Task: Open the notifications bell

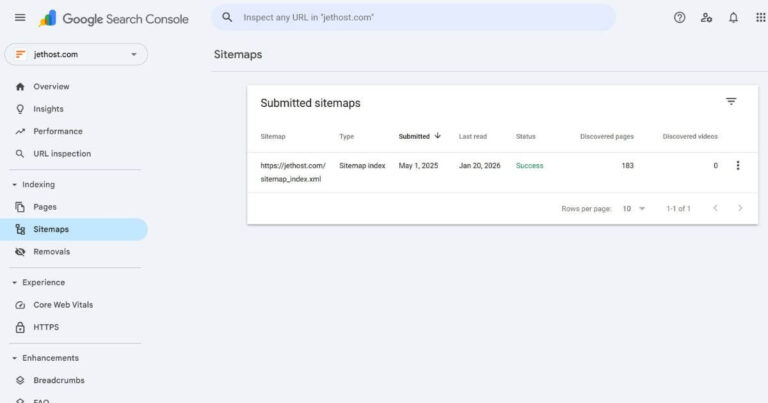Action: pyautogui.click(x=733, y=18)
